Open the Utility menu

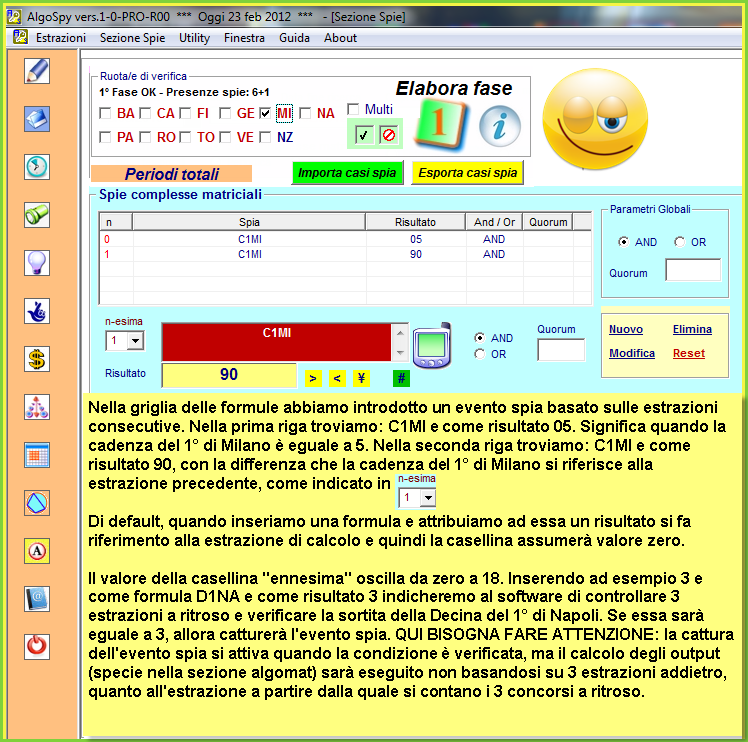194,38
